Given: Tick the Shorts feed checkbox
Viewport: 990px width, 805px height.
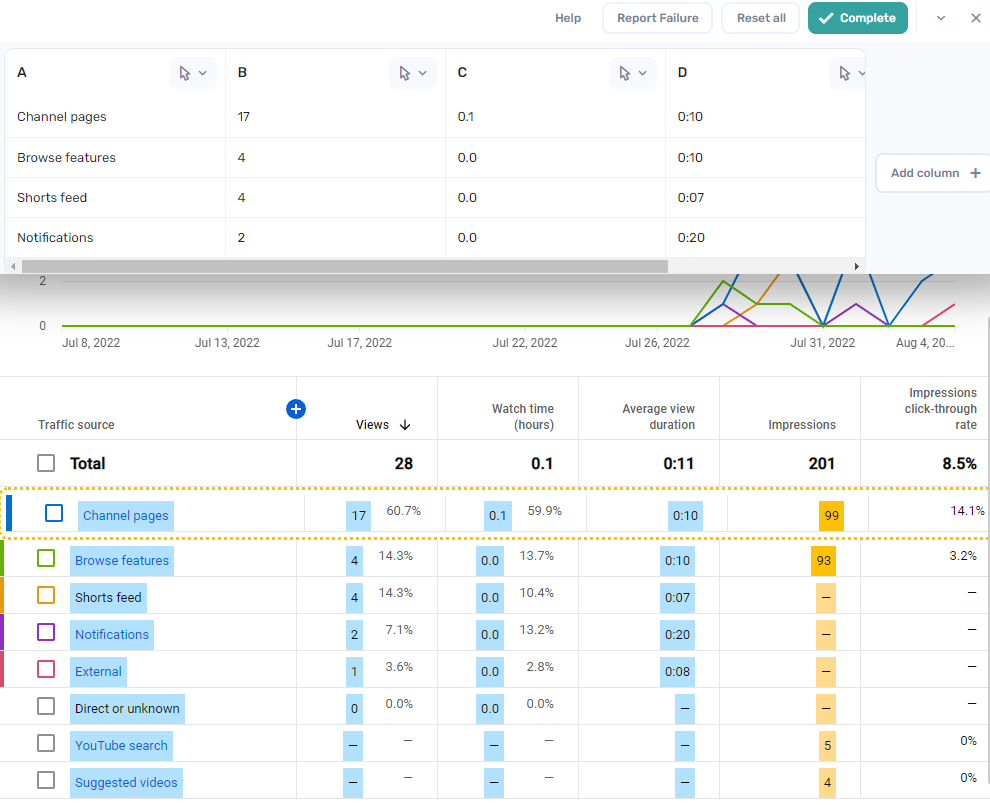Looking at the screenshot, I should coord(46,595).
